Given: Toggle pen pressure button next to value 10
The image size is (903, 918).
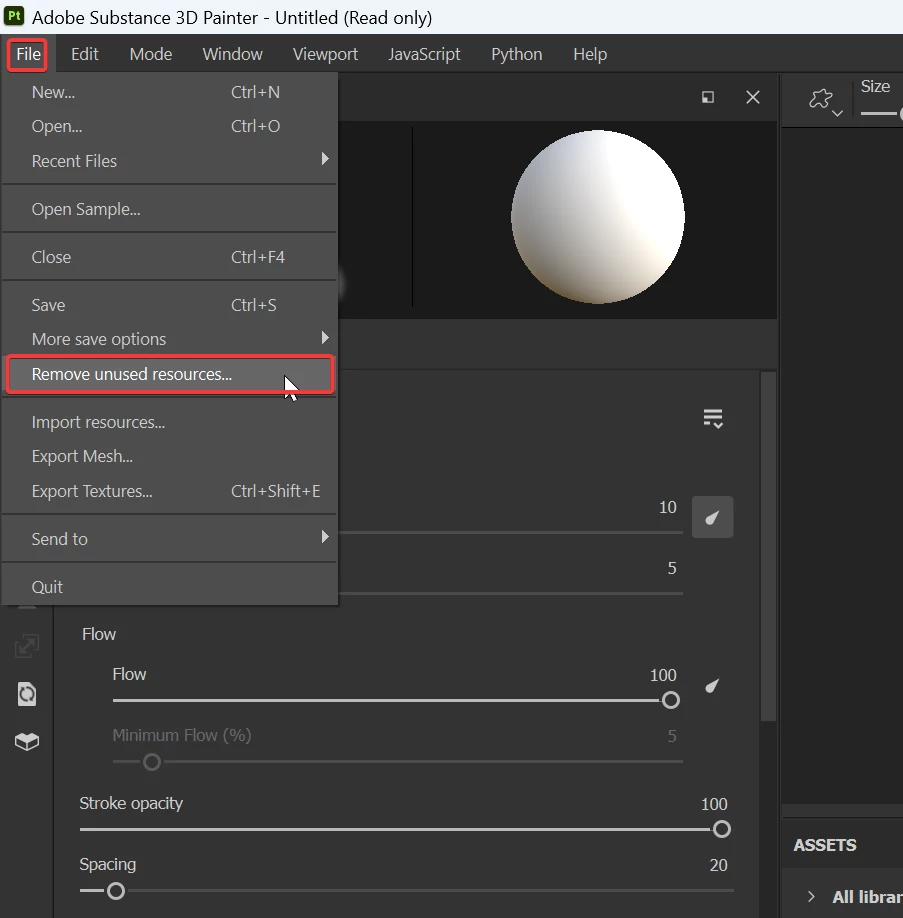Looking at the screenshot, I should (x=712, y=517).
